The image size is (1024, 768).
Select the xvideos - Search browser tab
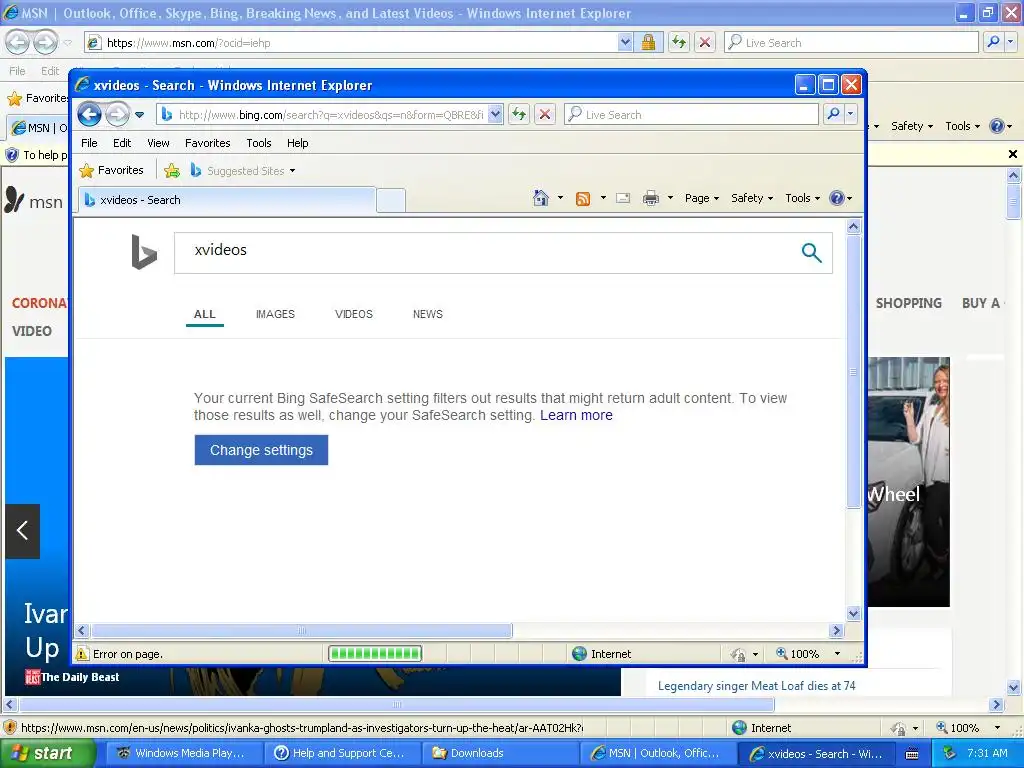pyautogui.click(x=227, y=200)
